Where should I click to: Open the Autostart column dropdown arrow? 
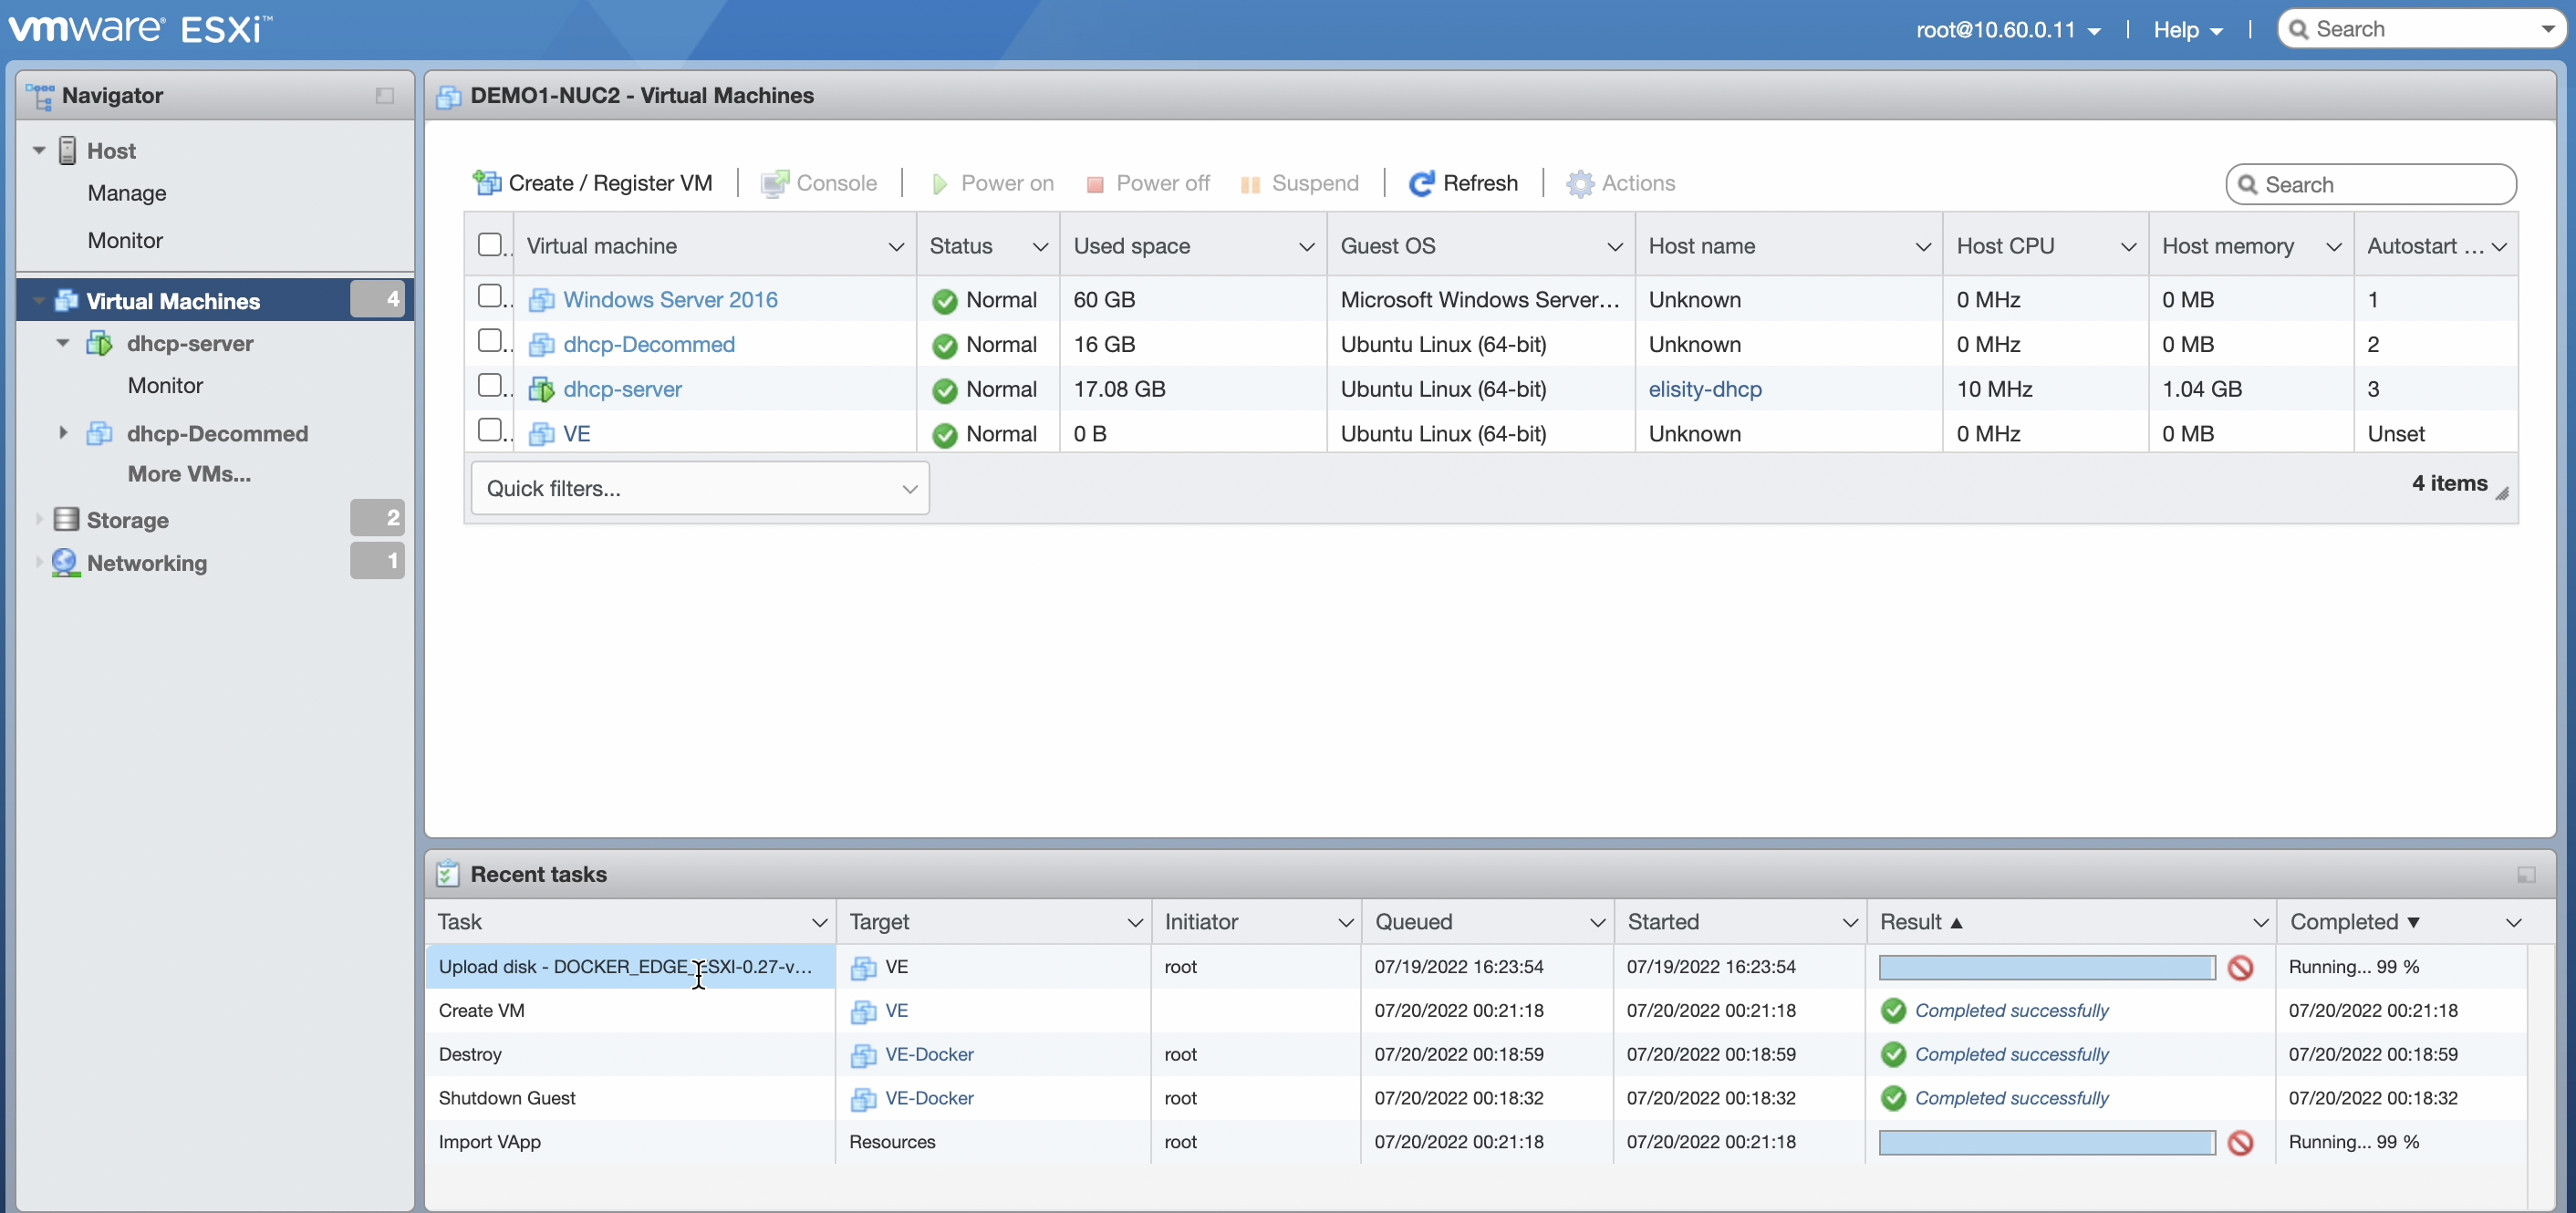[2499, 247]
